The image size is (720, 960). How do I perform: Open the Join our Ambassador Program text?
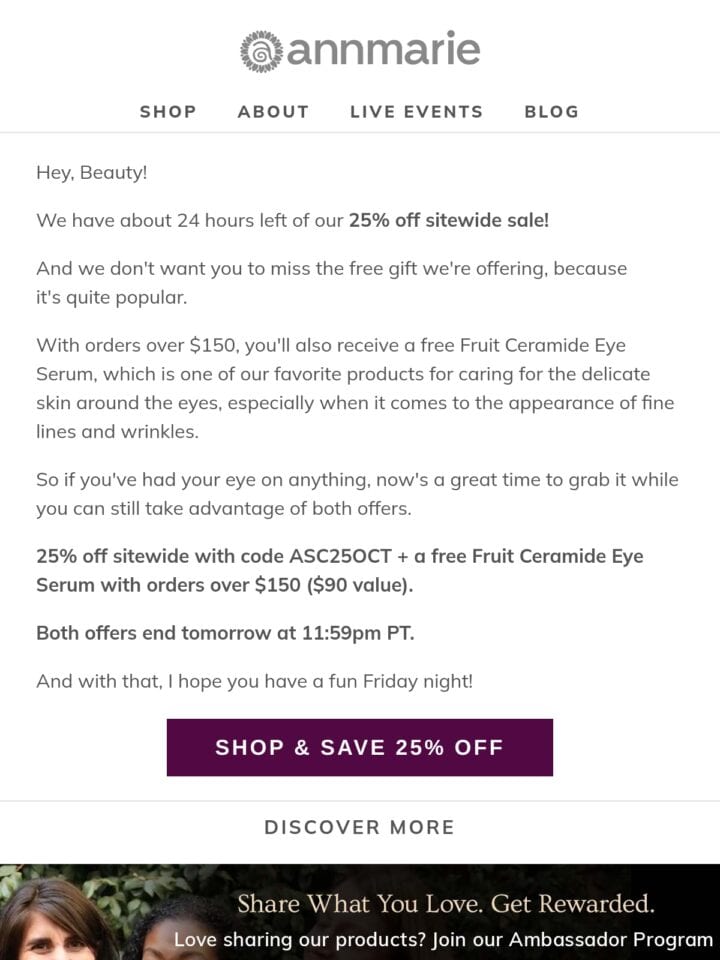pos(572,939)
